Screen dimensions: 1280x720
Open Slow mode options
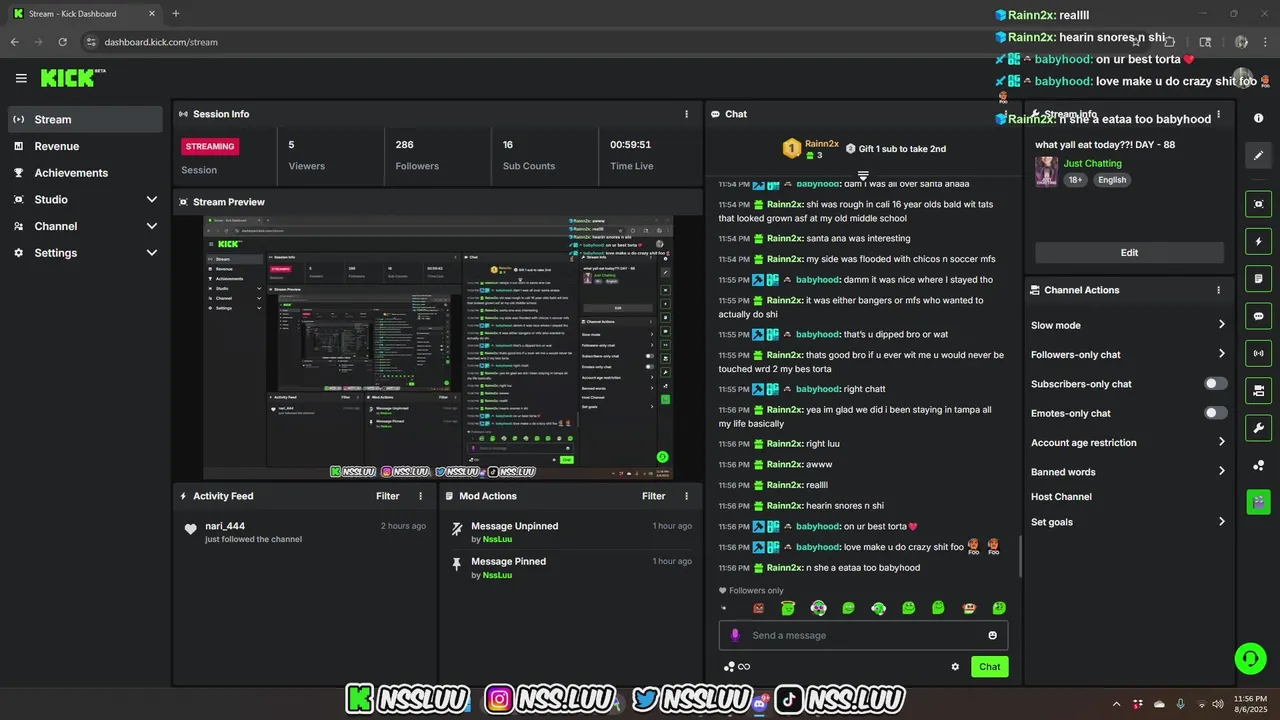[x=1128, y=325]
